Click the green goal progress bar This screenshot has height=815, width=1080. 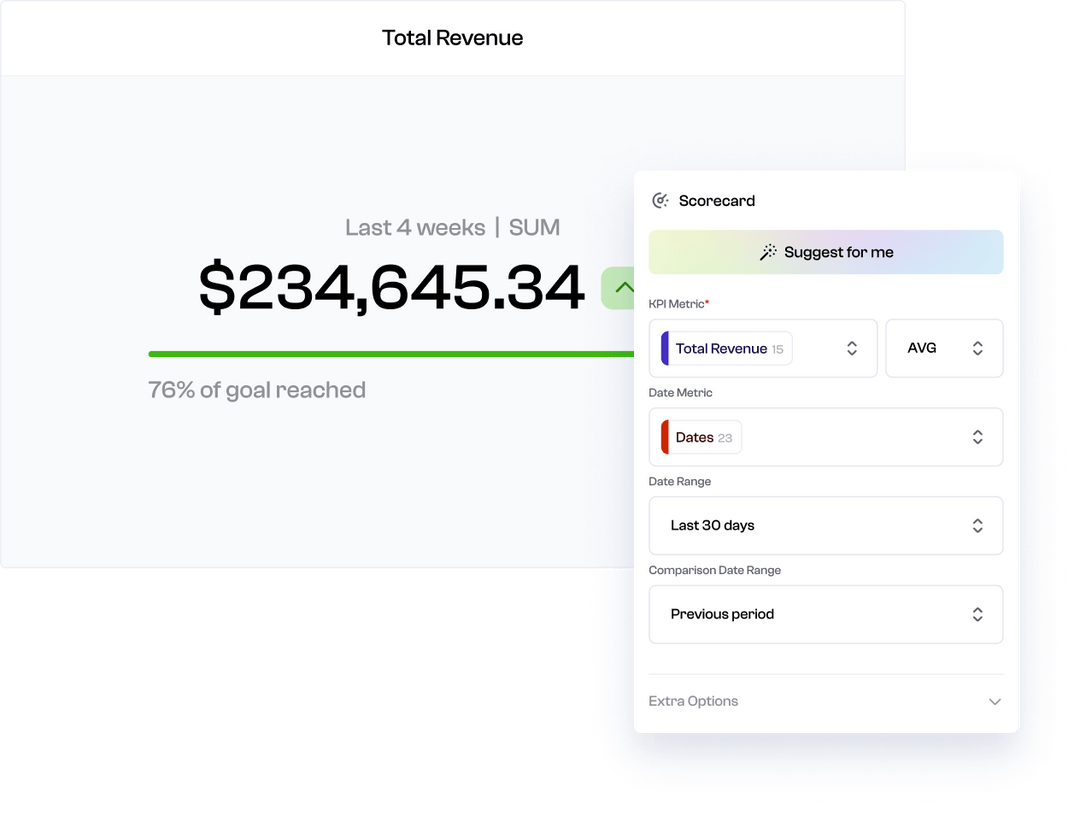tap(390, 352)
